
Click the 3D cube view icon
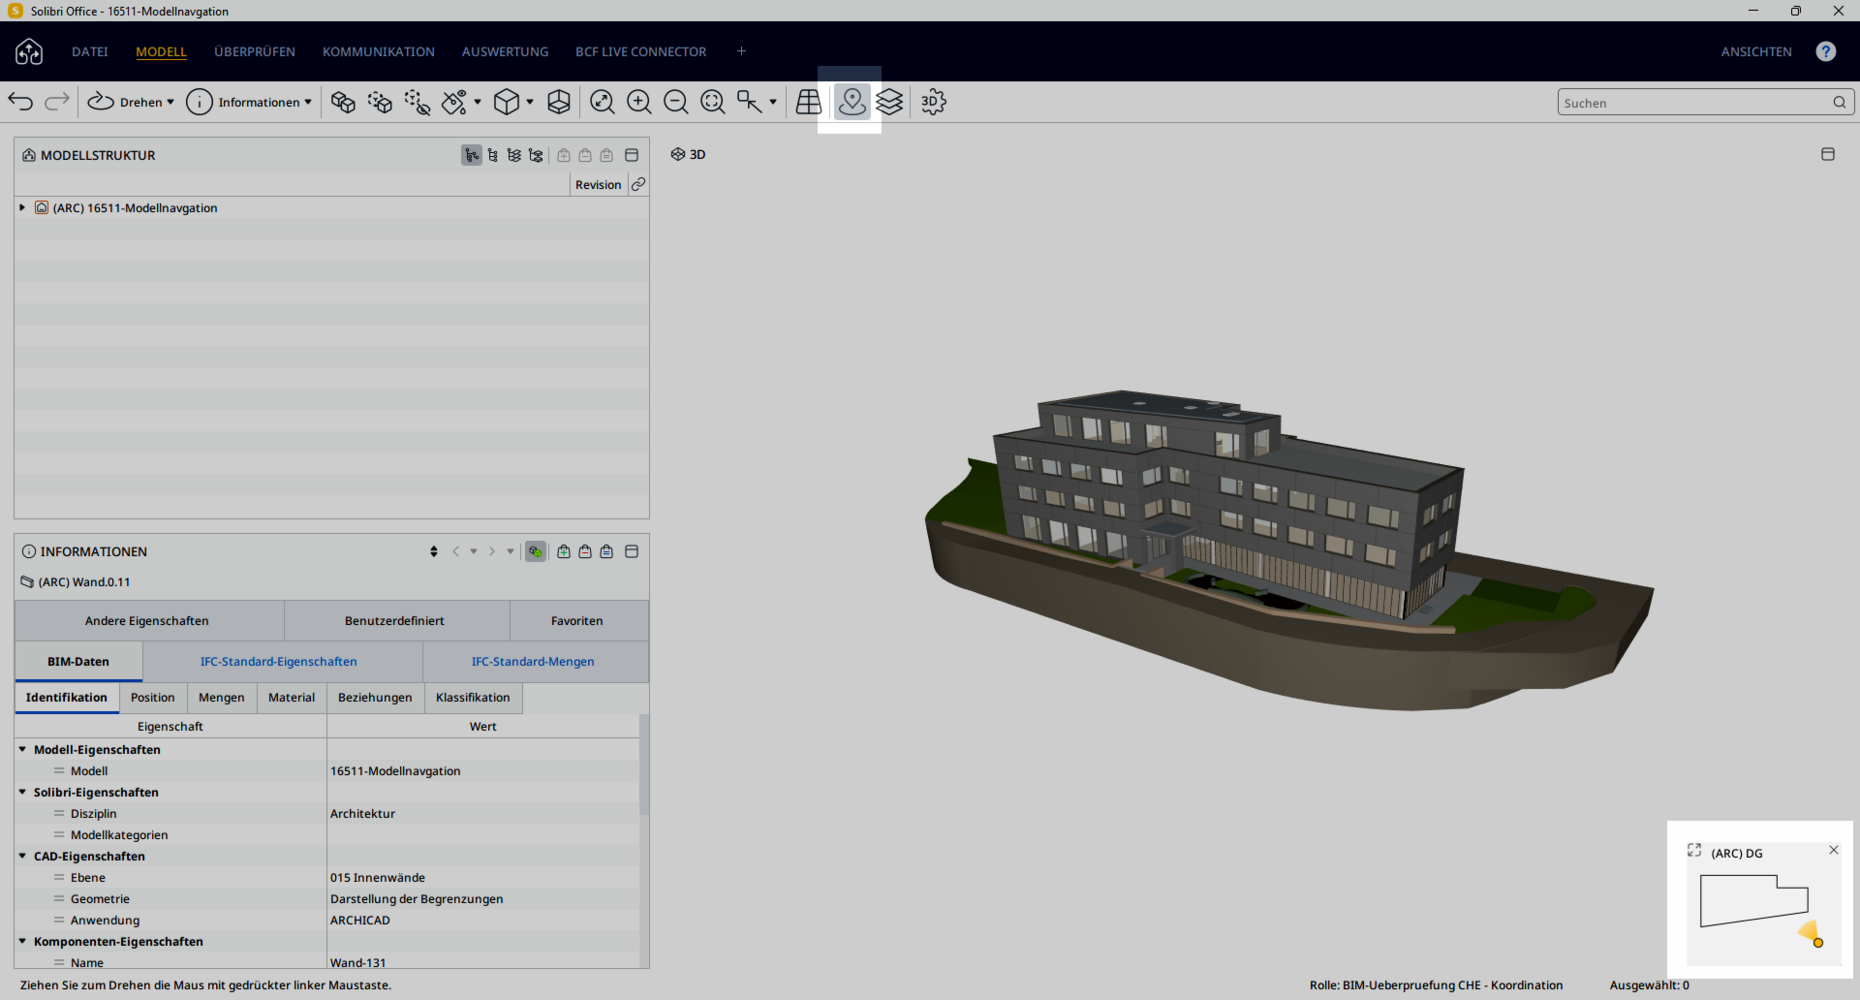tap(507, 102)
